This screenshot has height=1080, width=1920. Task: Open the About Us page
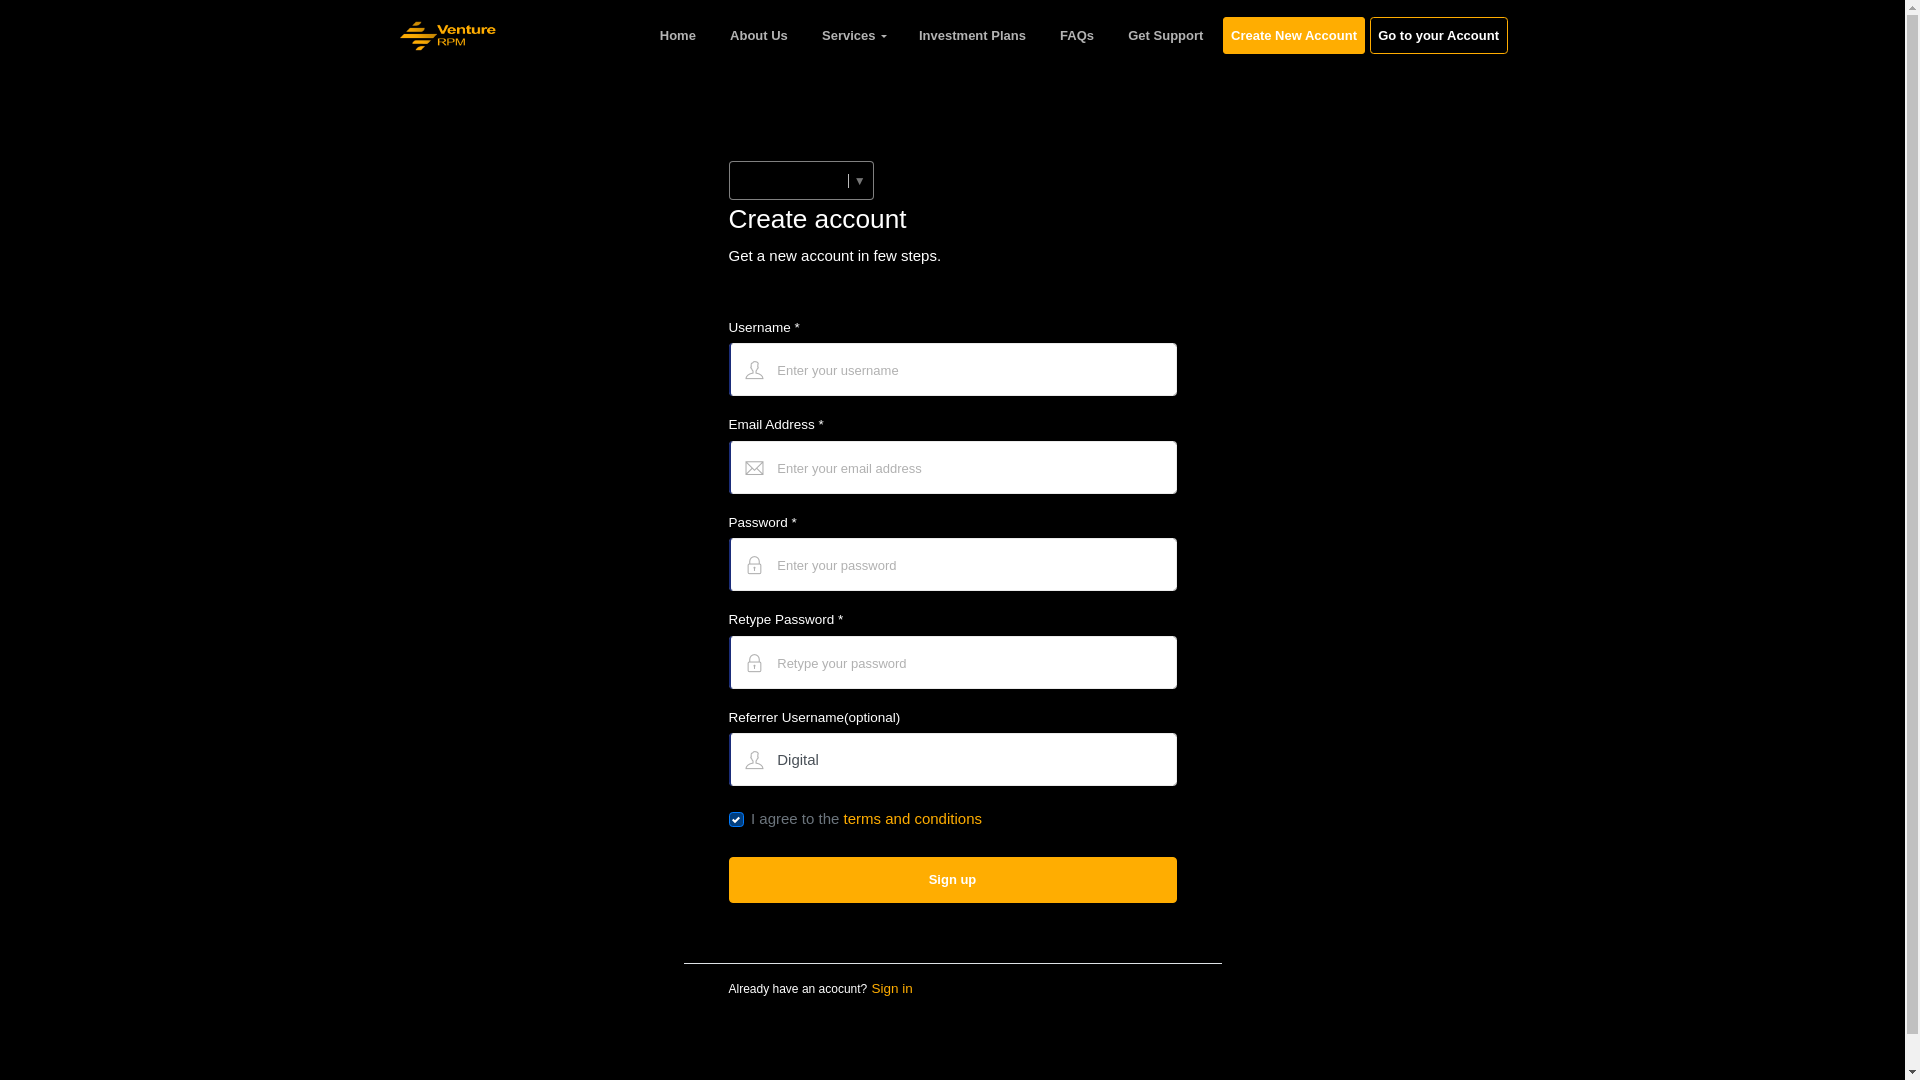pyautogui.click(x=759, y=36)
